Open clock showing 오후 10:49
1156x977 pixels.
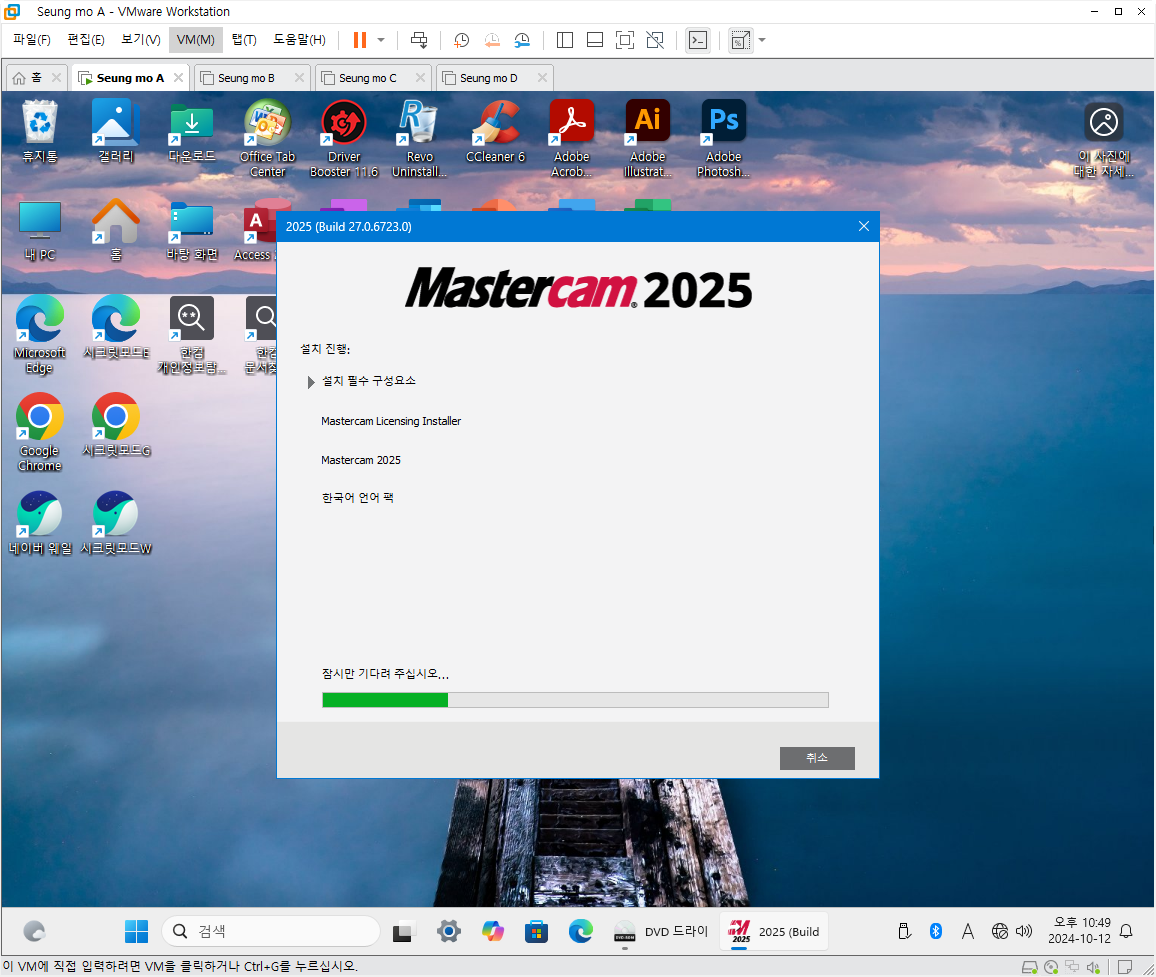[x=1079, y=931]
